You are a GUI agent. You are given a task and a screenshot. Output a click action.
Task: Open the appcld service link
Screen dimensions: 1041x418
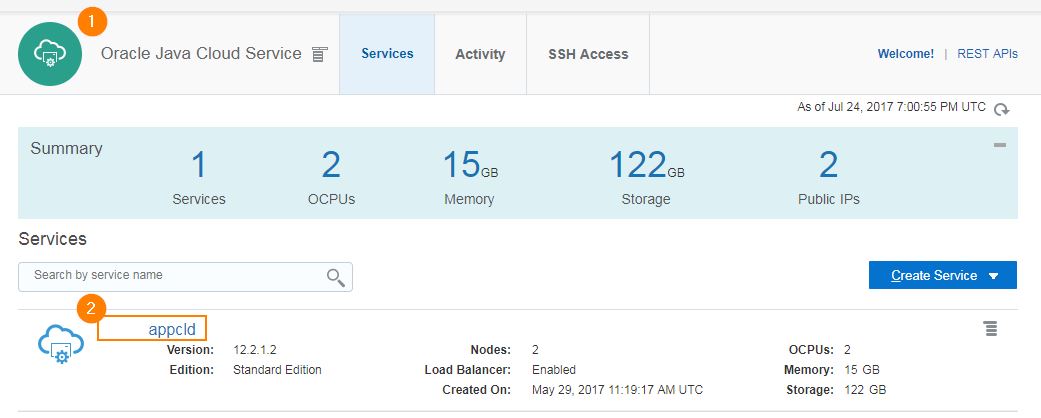172,329
